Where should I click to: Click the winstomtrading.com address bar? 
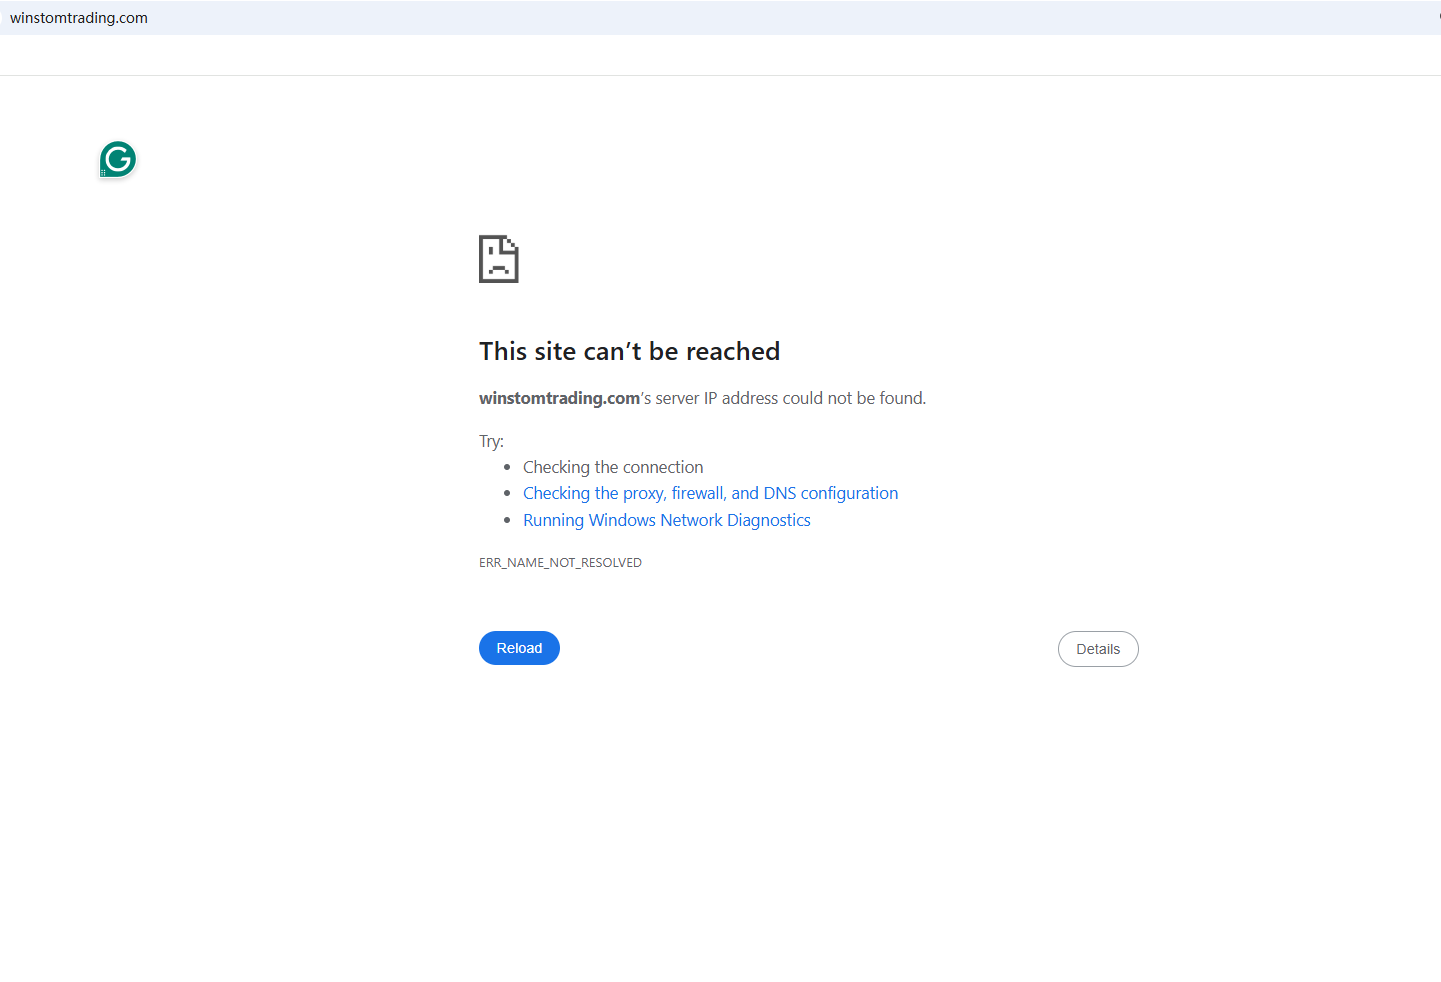[720, 18]
